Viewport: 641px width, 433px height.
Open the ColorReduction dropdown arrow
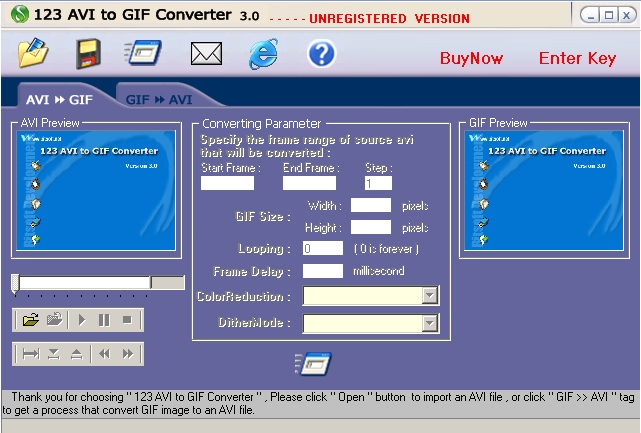430,295
